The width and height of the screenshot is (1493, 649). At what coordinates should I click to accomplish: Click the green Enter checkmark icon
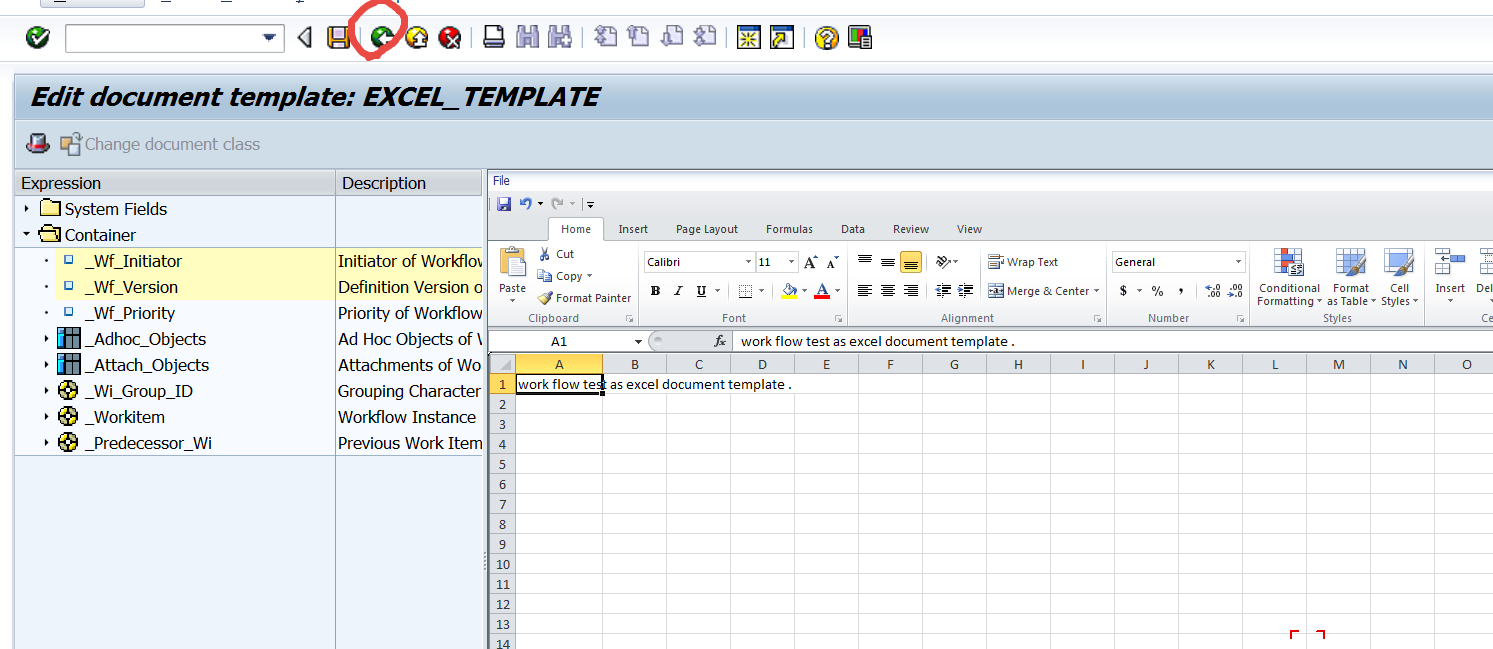tap(37, 38)
